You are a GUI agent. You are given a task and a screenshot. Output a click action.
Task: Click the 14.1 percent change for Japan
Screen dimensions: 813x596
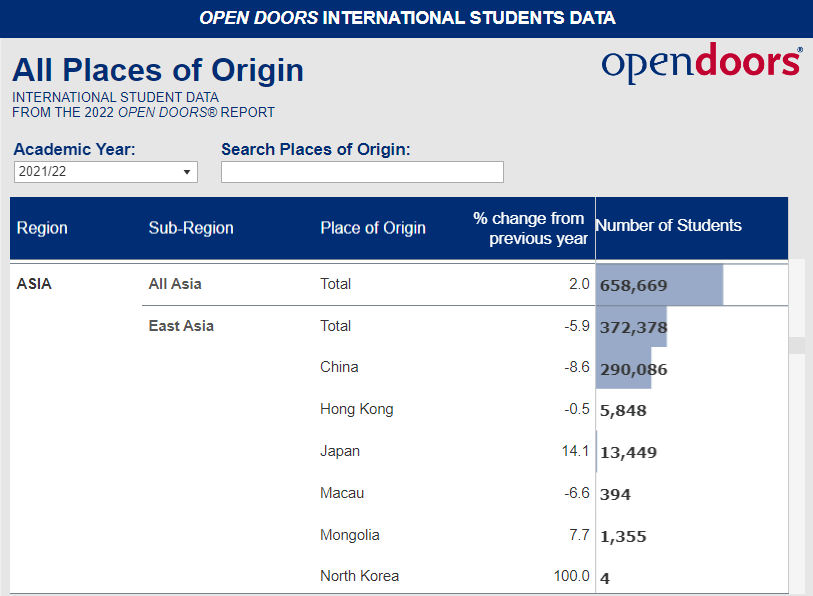576,451
